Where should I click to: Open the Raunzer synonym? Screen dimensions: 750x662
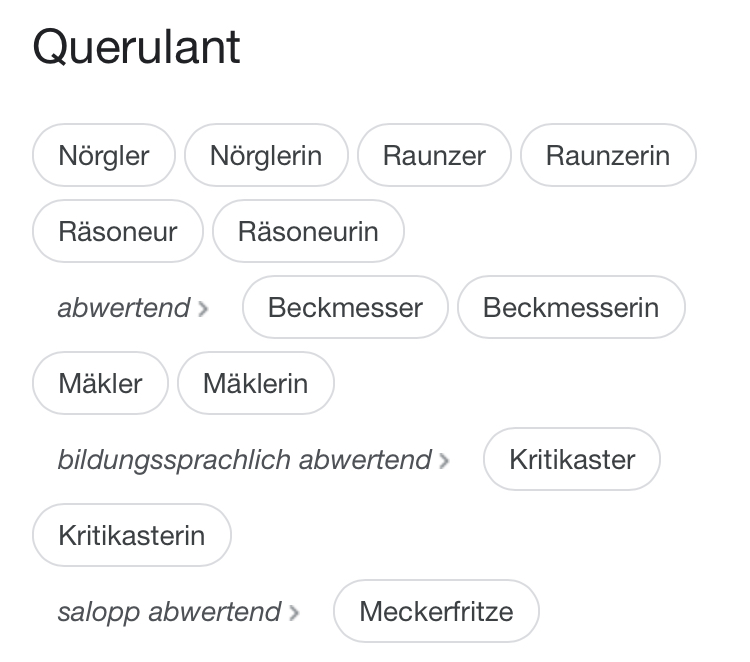pyautogui.click(x=434, y=156)
